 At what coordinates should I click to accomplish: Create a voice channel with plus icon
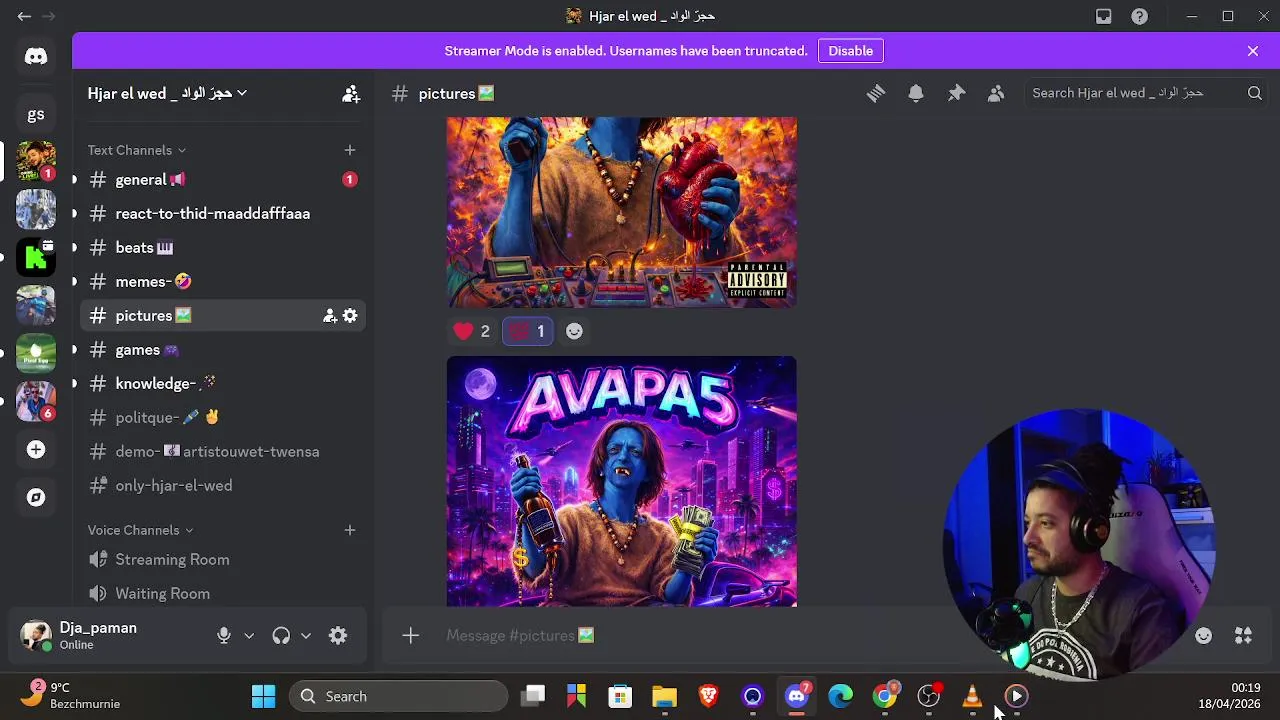350,530
